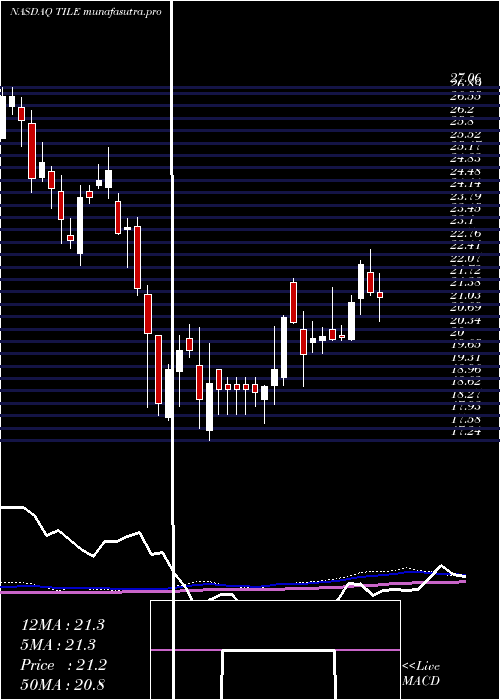500x700 pixels.
Task: Click the Price : 21.2 readout
Action: pyautogui.click(x=63, y=665)
